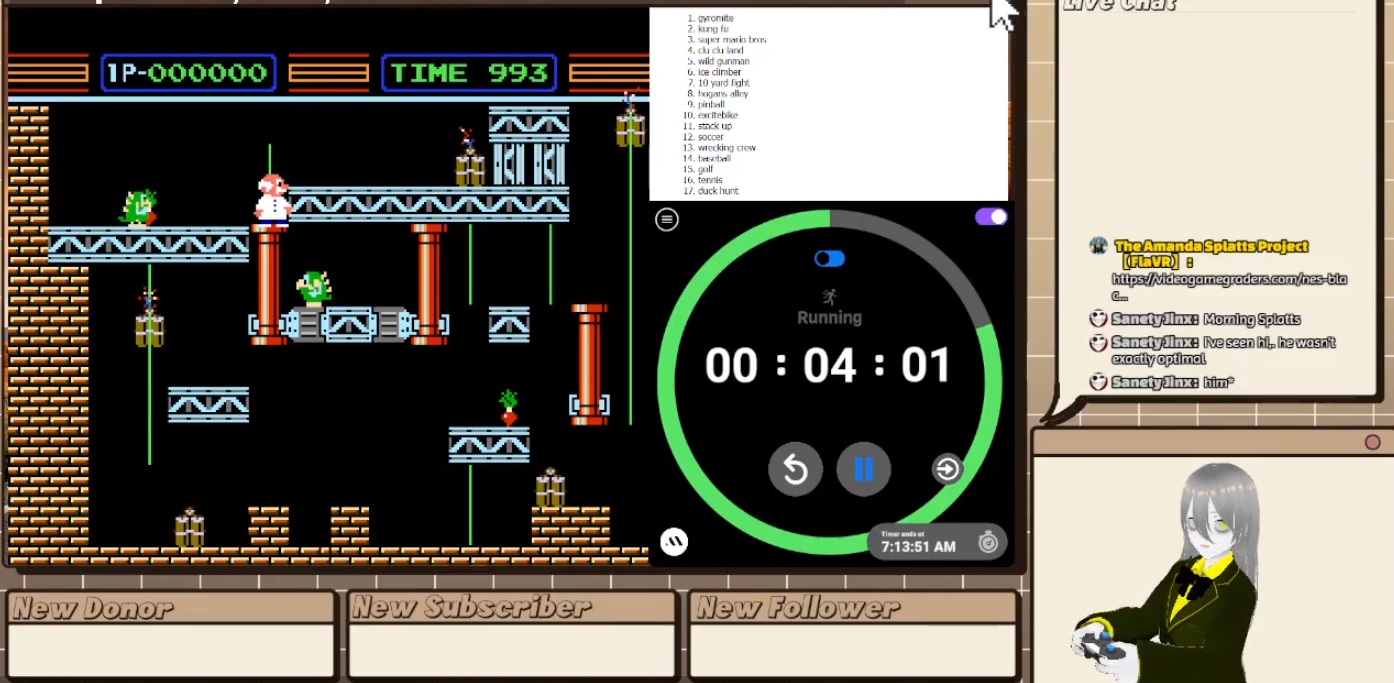
Task: Click the 'TIME 993' game counter
Action: click(x=469, y=73)
